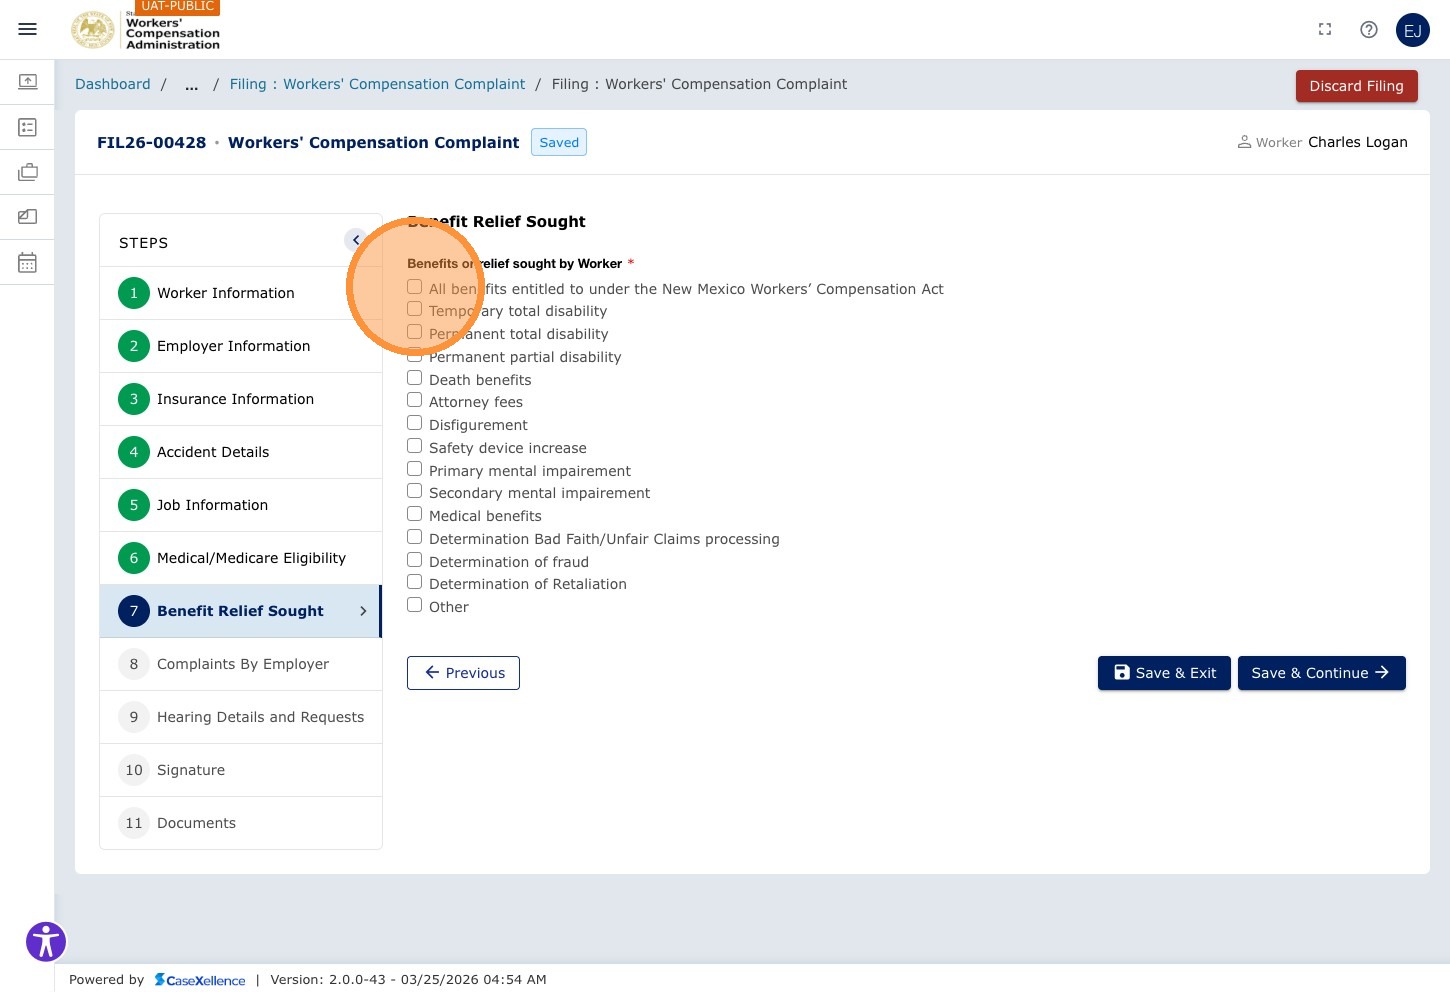Click the Discard Filing button

point(1356,86)
